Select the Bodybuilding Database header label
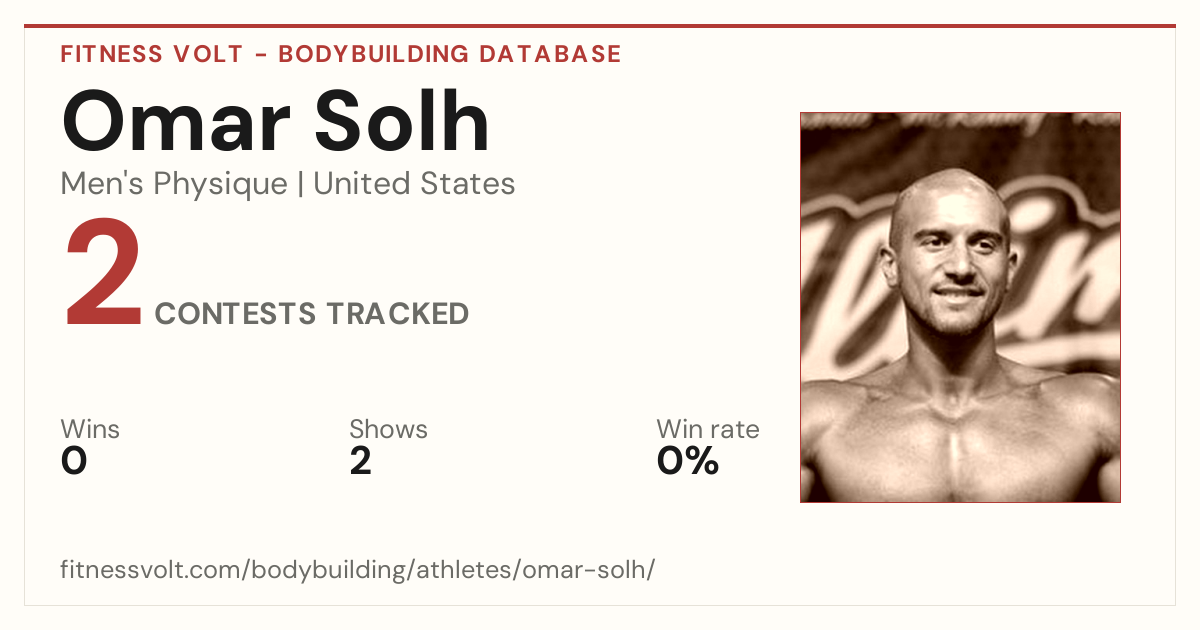1200x630 pixels. (450, 54)
